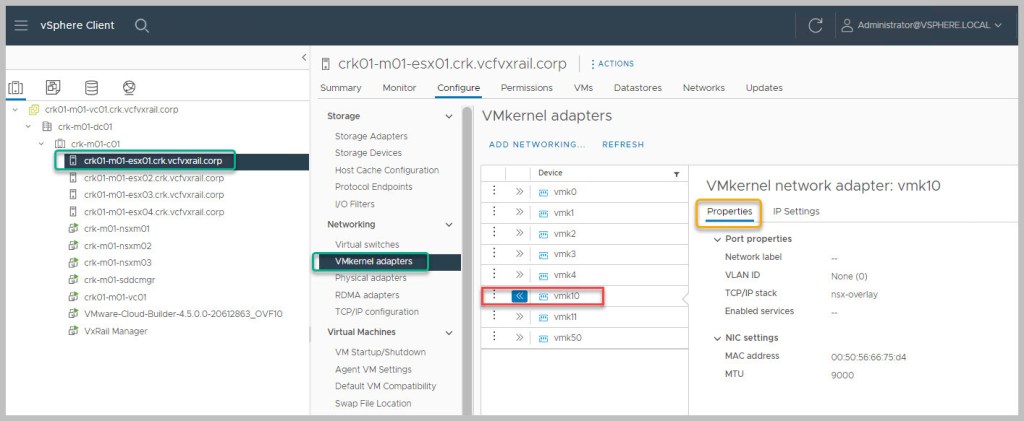This screenshot has width=1024, height=421.
Task: Click the global refresh icon
Action: pos(815,25)
